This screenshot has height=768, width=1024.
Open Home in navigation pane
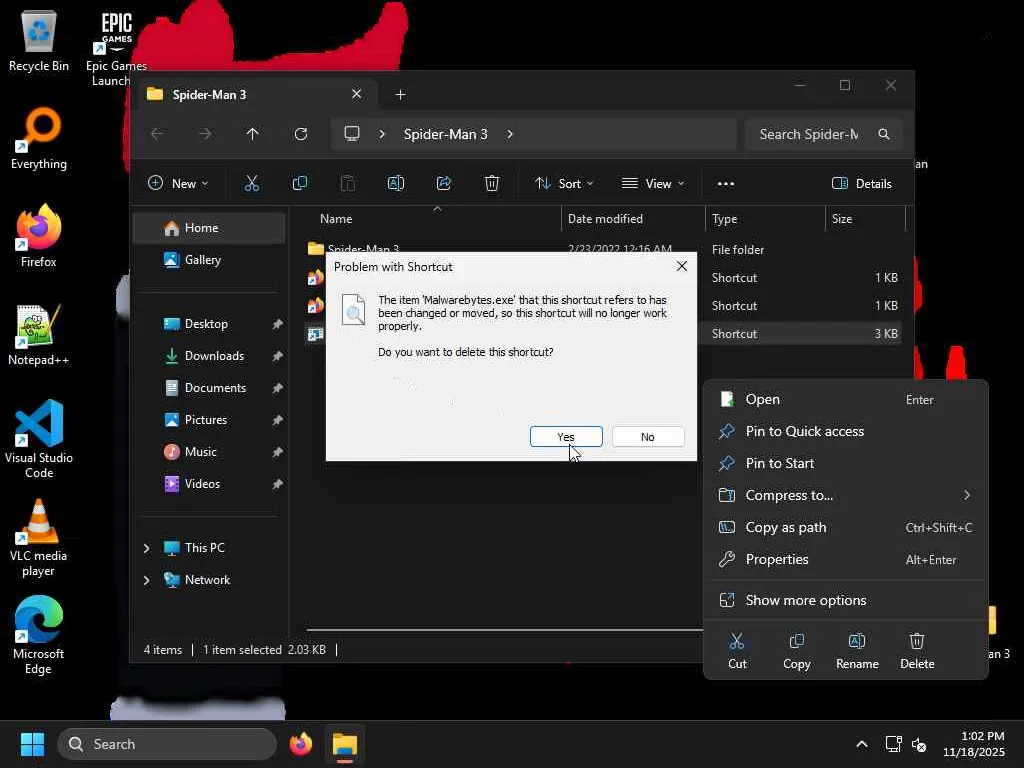click(x=209, y=228)
